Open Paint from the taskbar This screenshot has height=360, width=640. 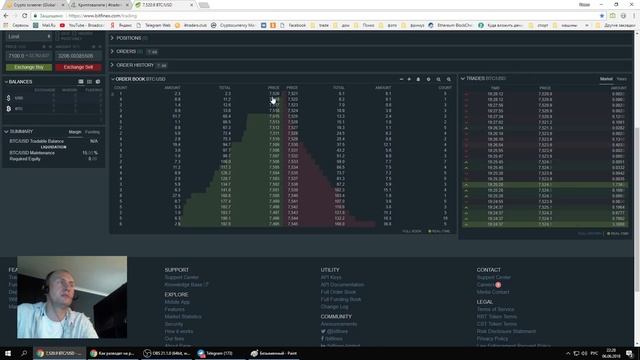pyautogui.click(x=273, y=353)
